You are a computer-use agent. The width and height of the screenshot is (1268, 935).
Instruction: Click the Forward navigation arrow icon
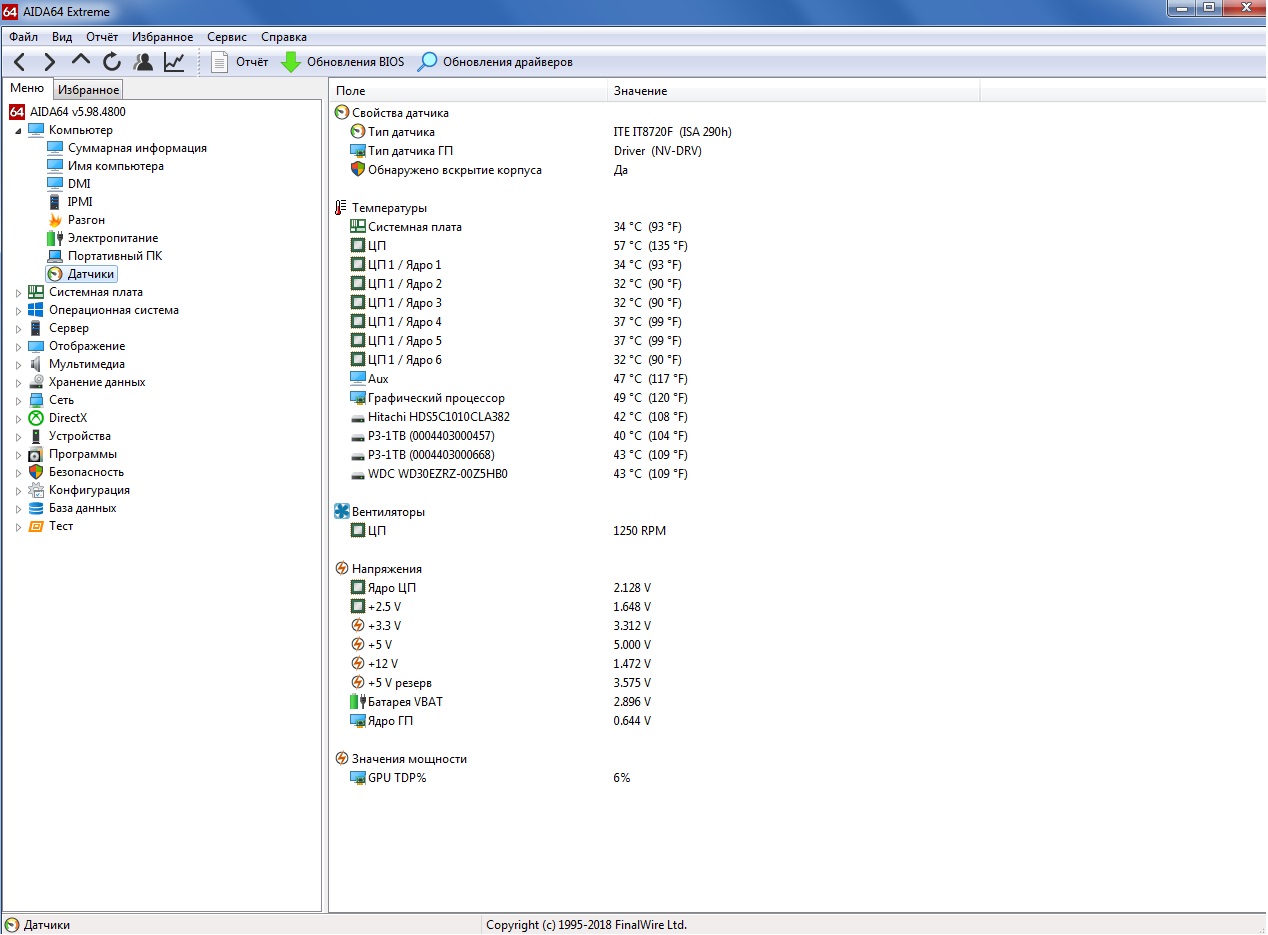(49, 62)
